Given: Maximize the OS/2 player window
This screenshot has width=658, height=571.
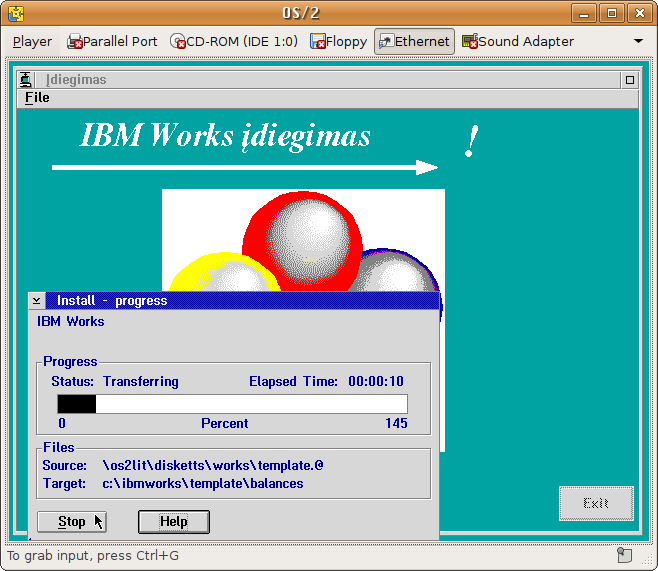Looking at the screenshot, I should pos(611,13).
